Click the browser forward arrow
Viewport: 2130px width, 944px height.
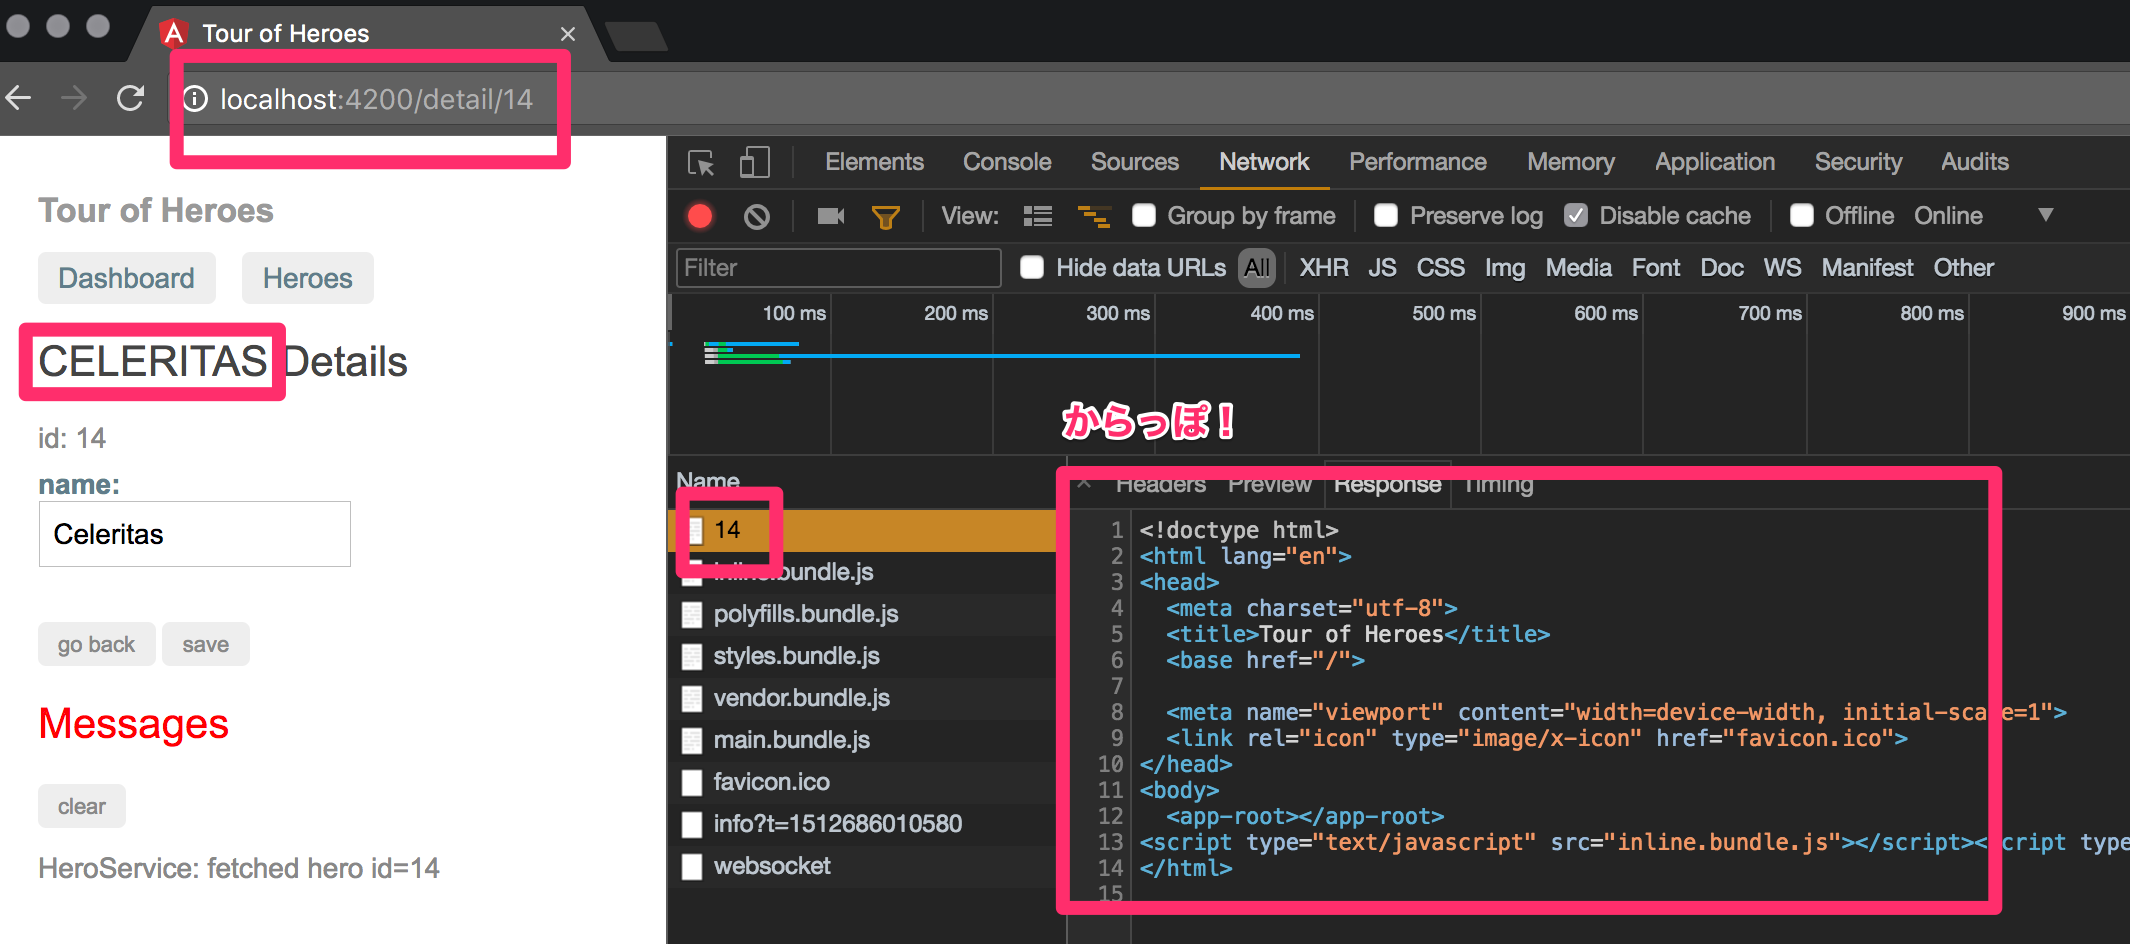pos(74,98)
